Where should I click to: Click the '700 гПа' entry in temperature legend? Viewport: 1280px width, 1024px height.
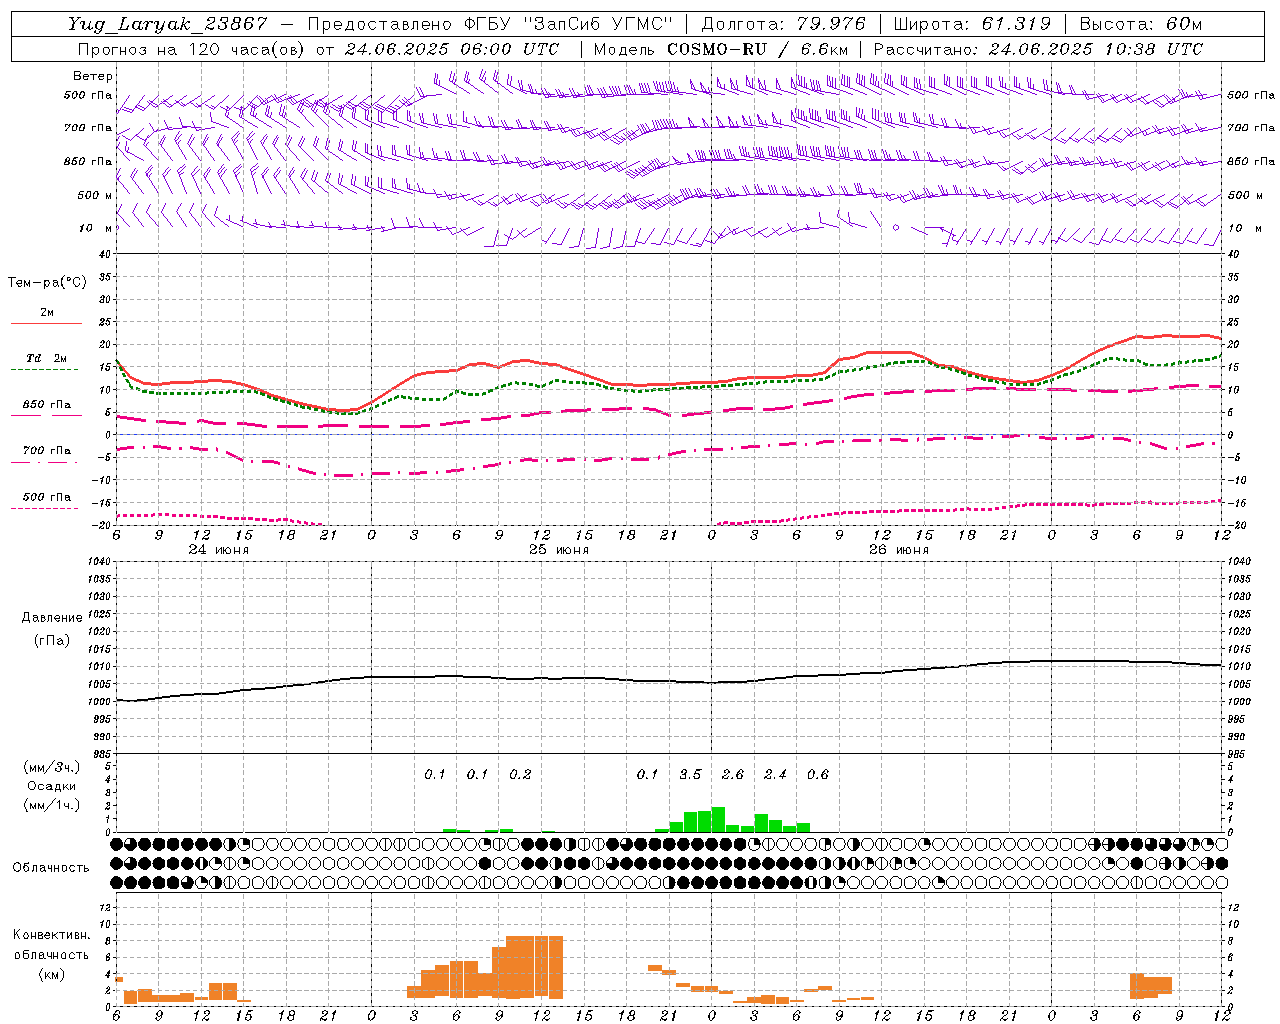(46, 451)
